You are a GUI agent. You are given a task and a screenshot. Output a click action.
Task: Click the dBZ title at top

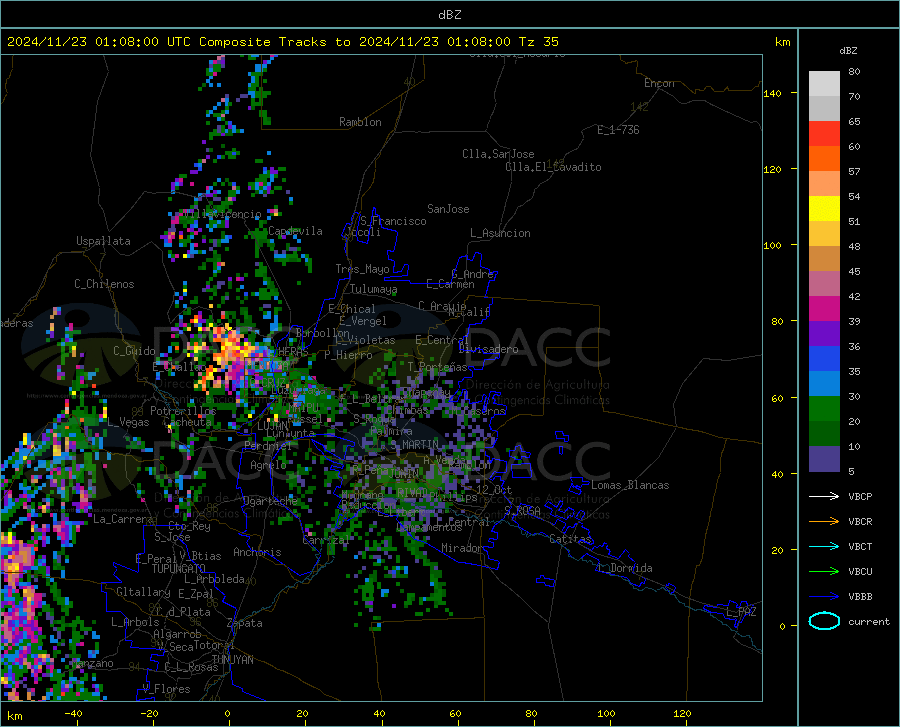[449, 15]
